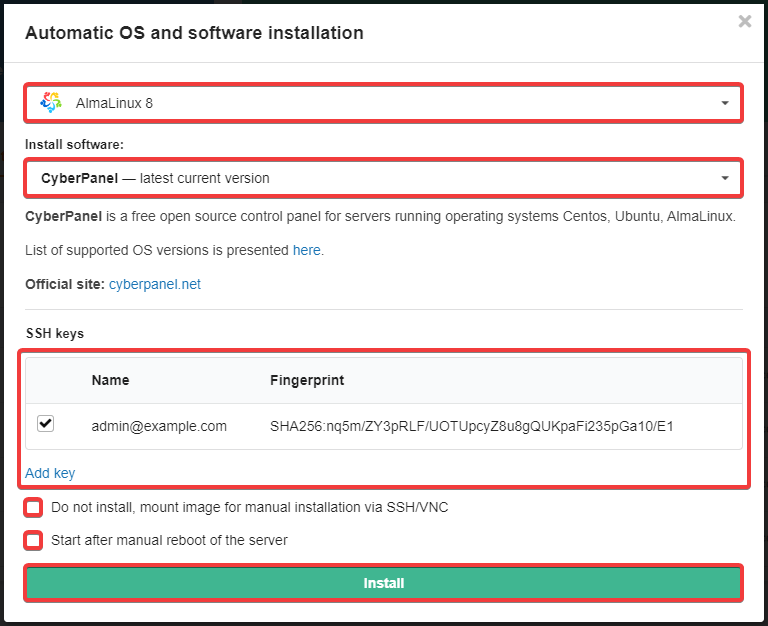
Task: Click the green Install button
Action: point(384,583)
